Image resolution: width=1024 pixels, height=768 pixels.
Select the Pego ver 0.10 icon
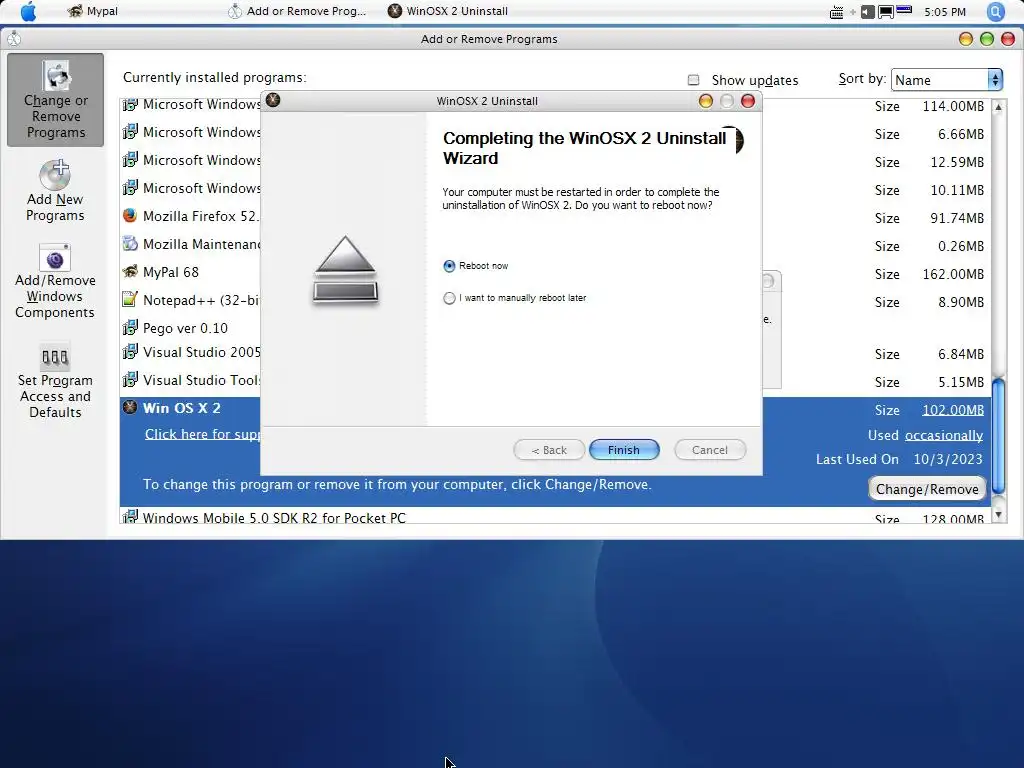click(x=130, y=327)
